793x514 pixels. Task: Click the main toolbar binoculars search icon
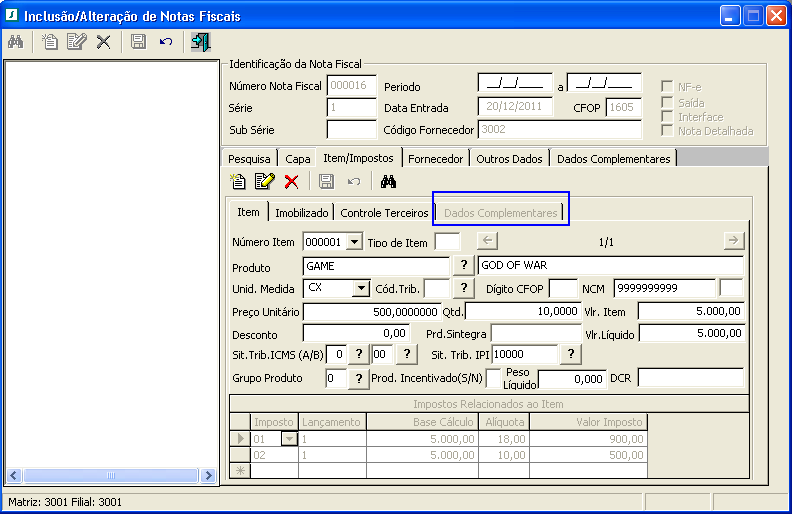(15, 42)
